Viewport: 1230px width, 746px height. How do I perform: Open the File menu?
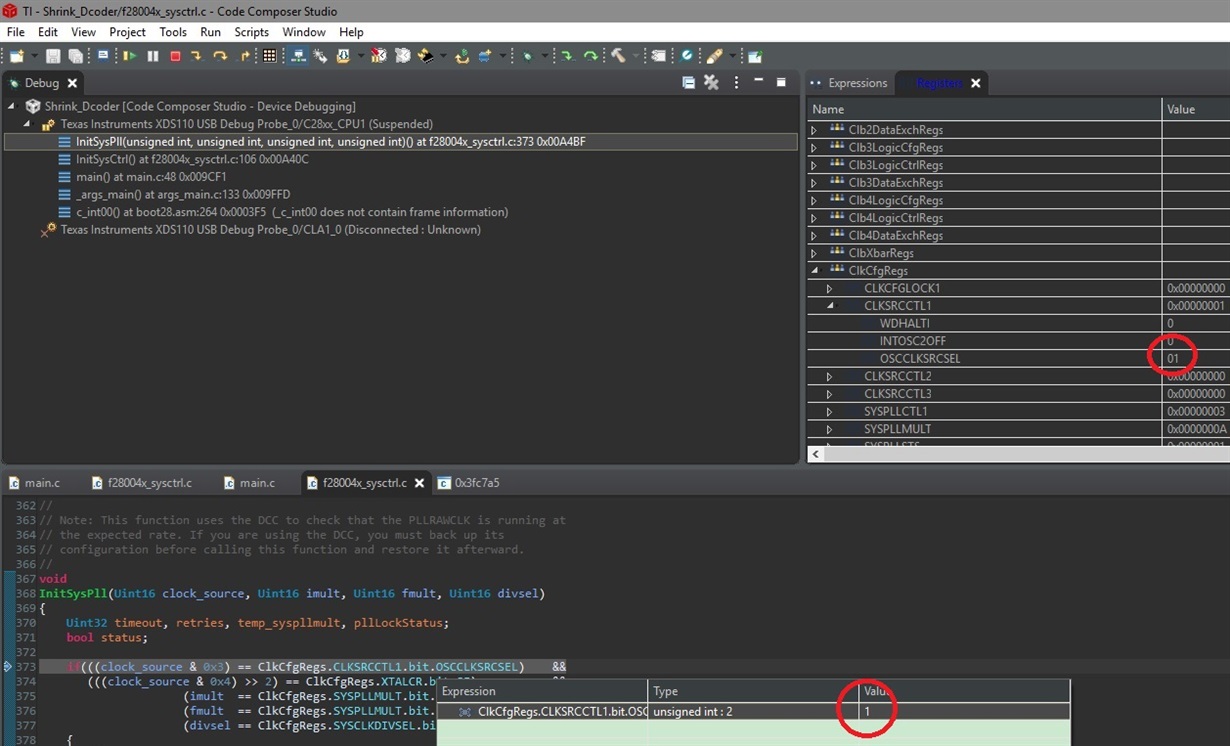point(16,32)
